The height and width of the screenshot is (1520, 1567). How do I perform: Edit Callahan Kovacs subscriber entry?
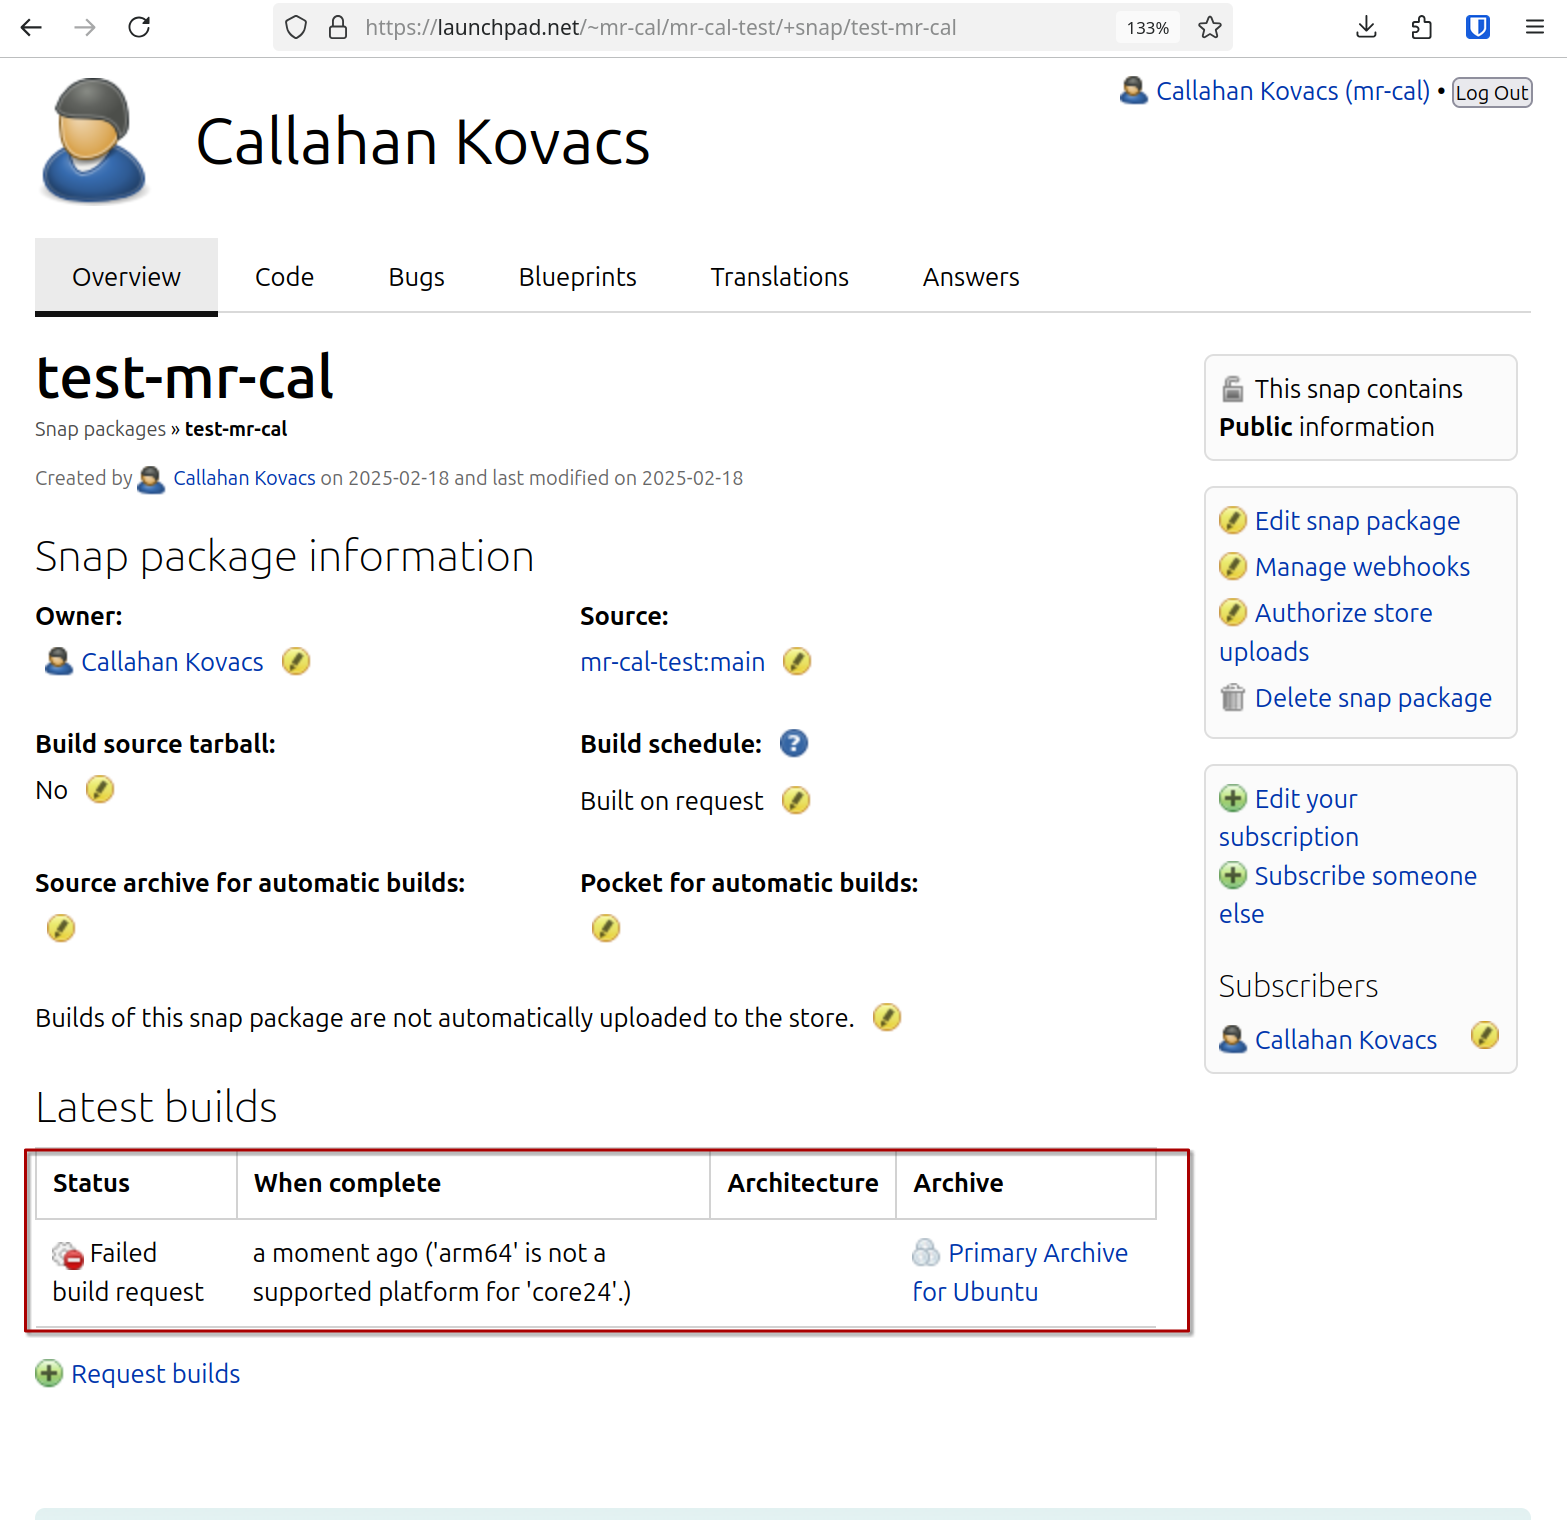(x=1485, y=1035)
